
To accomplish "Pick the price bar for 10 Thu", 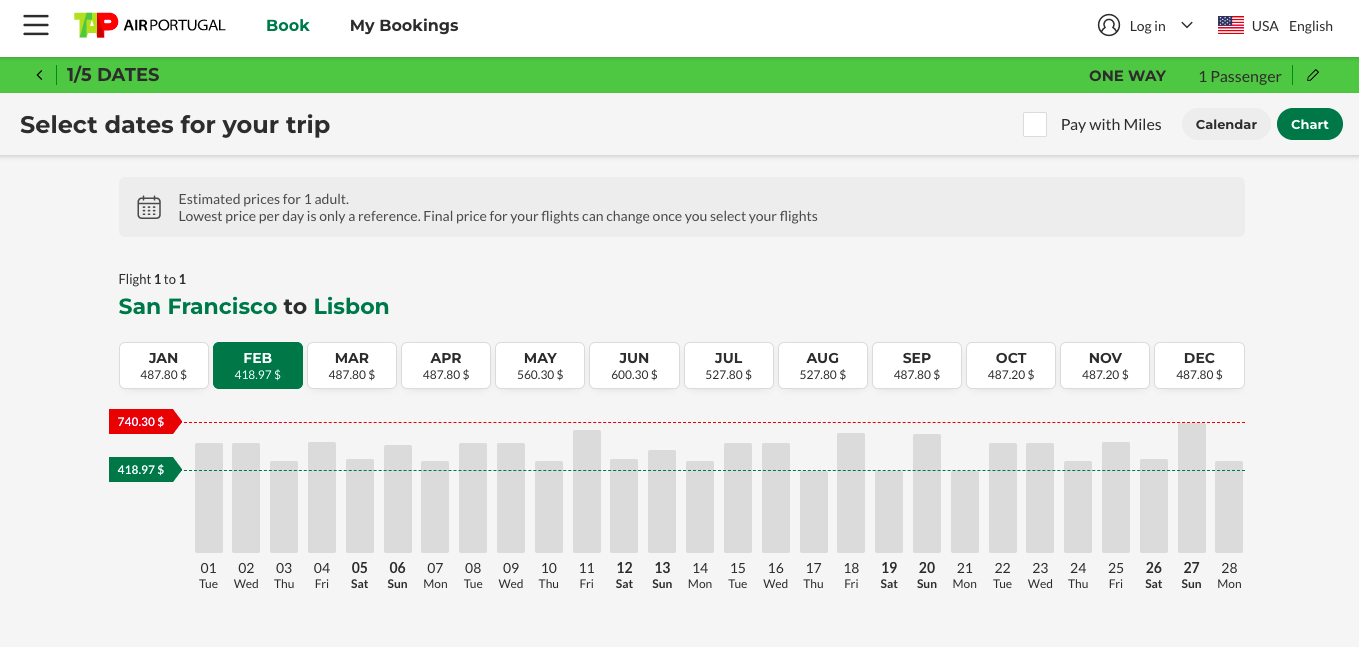I will (549, 507).
